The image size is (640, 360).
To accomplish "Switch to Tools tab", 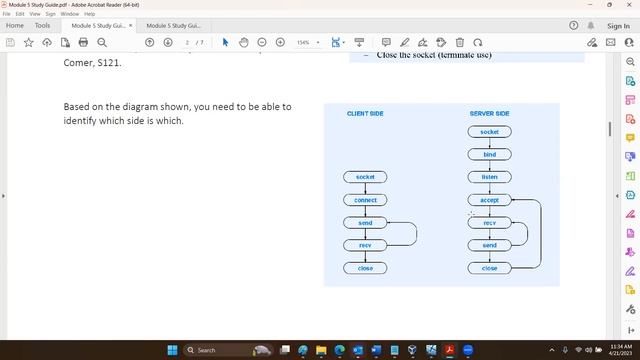I will [42, 25].
